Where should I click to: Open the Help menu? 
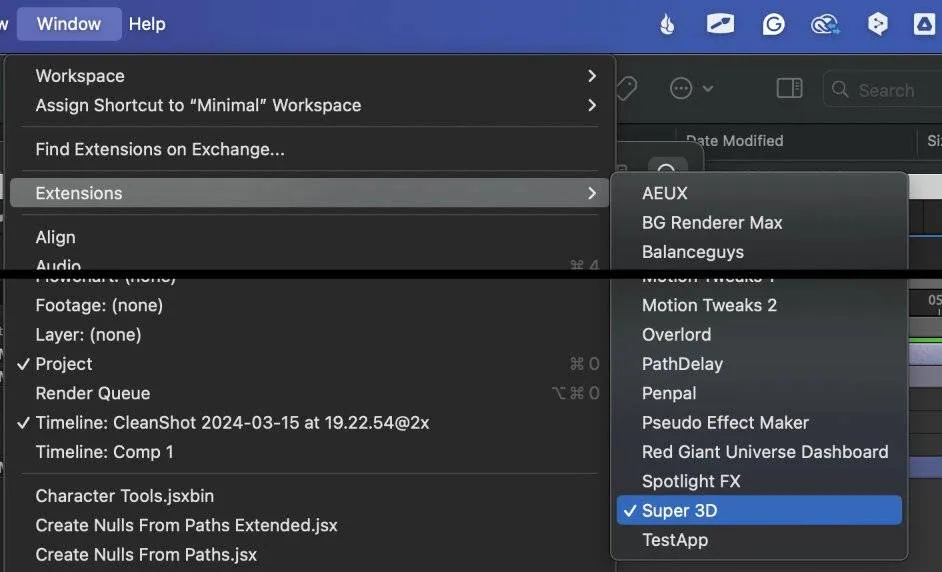[147, 24]
